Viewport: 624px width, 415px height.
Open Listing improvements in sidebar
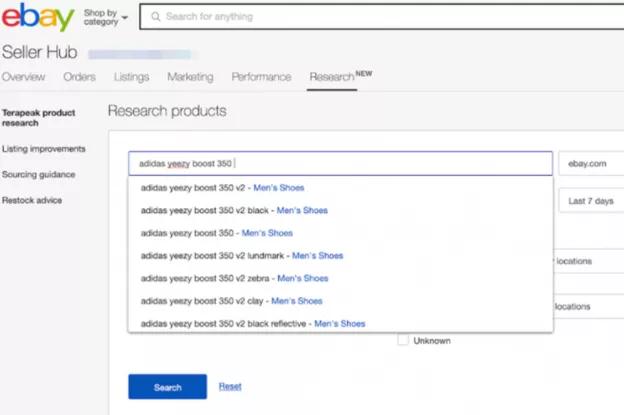coord(44,149)
